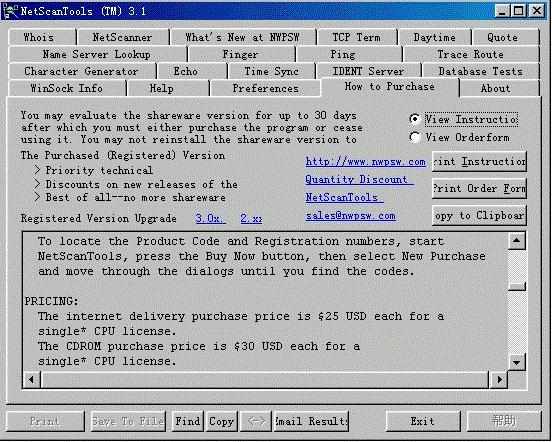The image size is (552, 442).
Task: Click the horizontal scroll right arrow
Action: 498,379
